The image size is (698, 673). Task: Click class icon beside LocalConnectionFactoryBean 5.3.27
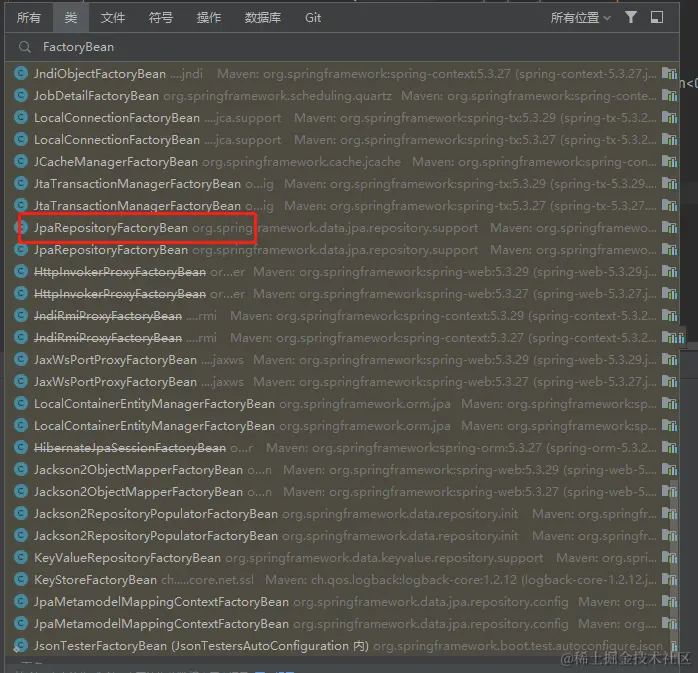[20, 139]
